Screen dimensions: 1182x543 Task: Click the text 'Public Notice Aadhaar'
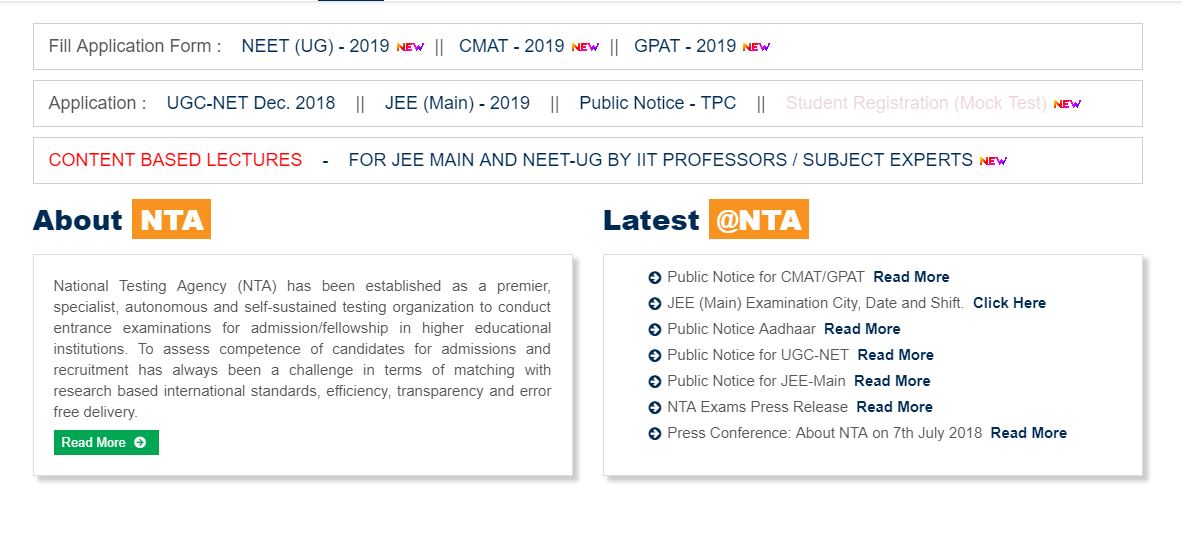[742, 329]
